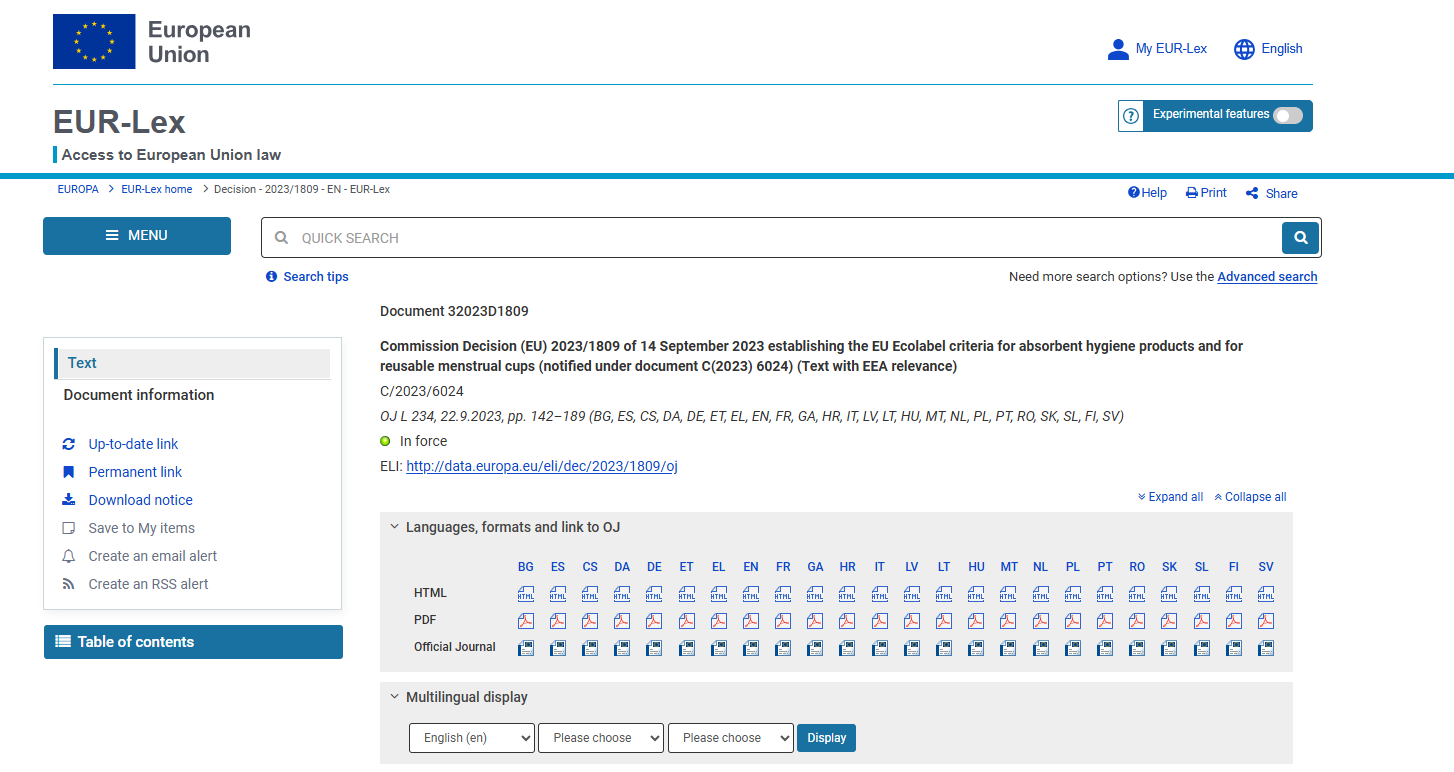Image resolution: width=1454 pixels, height=772 pixels.
Task: Select the Document information tab
Action: (x=139, y=395)
